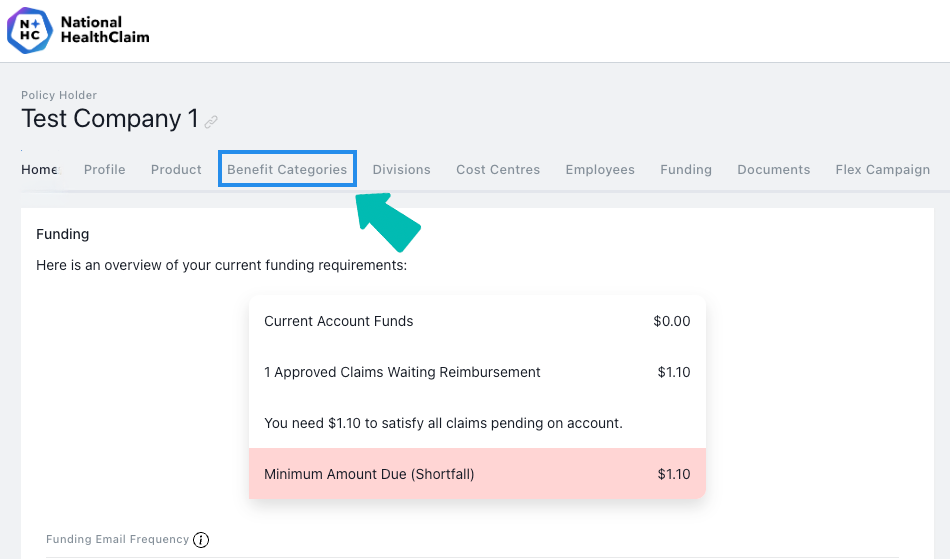950x559 pixels.
Task: Click the National HealthClaim brand name text
Action: pos(105,30)
